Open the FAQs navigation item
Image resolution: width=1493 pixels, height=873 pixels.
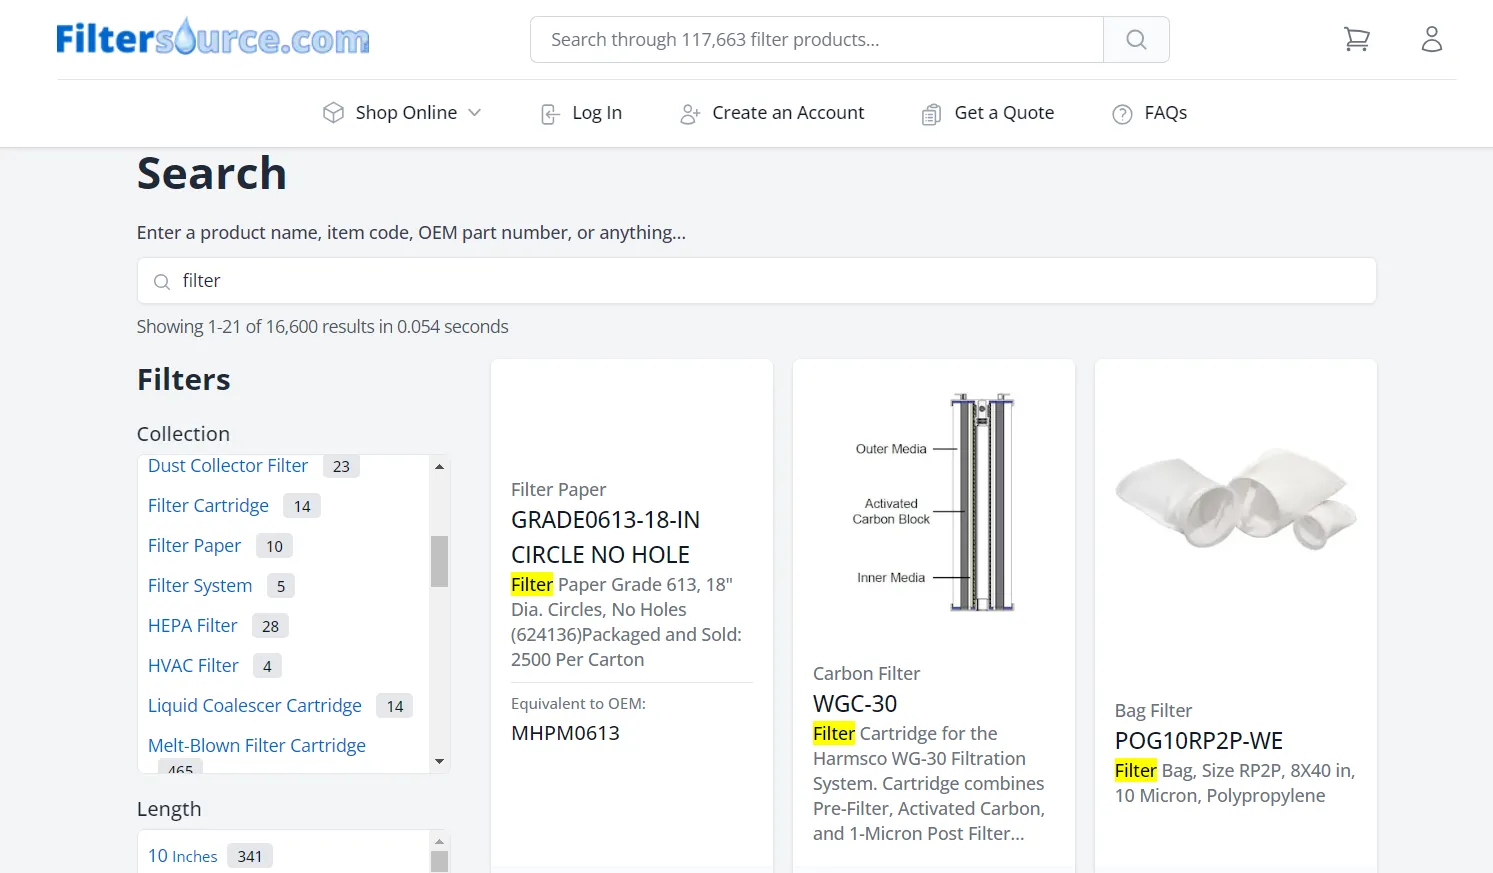pos(1167,113)
